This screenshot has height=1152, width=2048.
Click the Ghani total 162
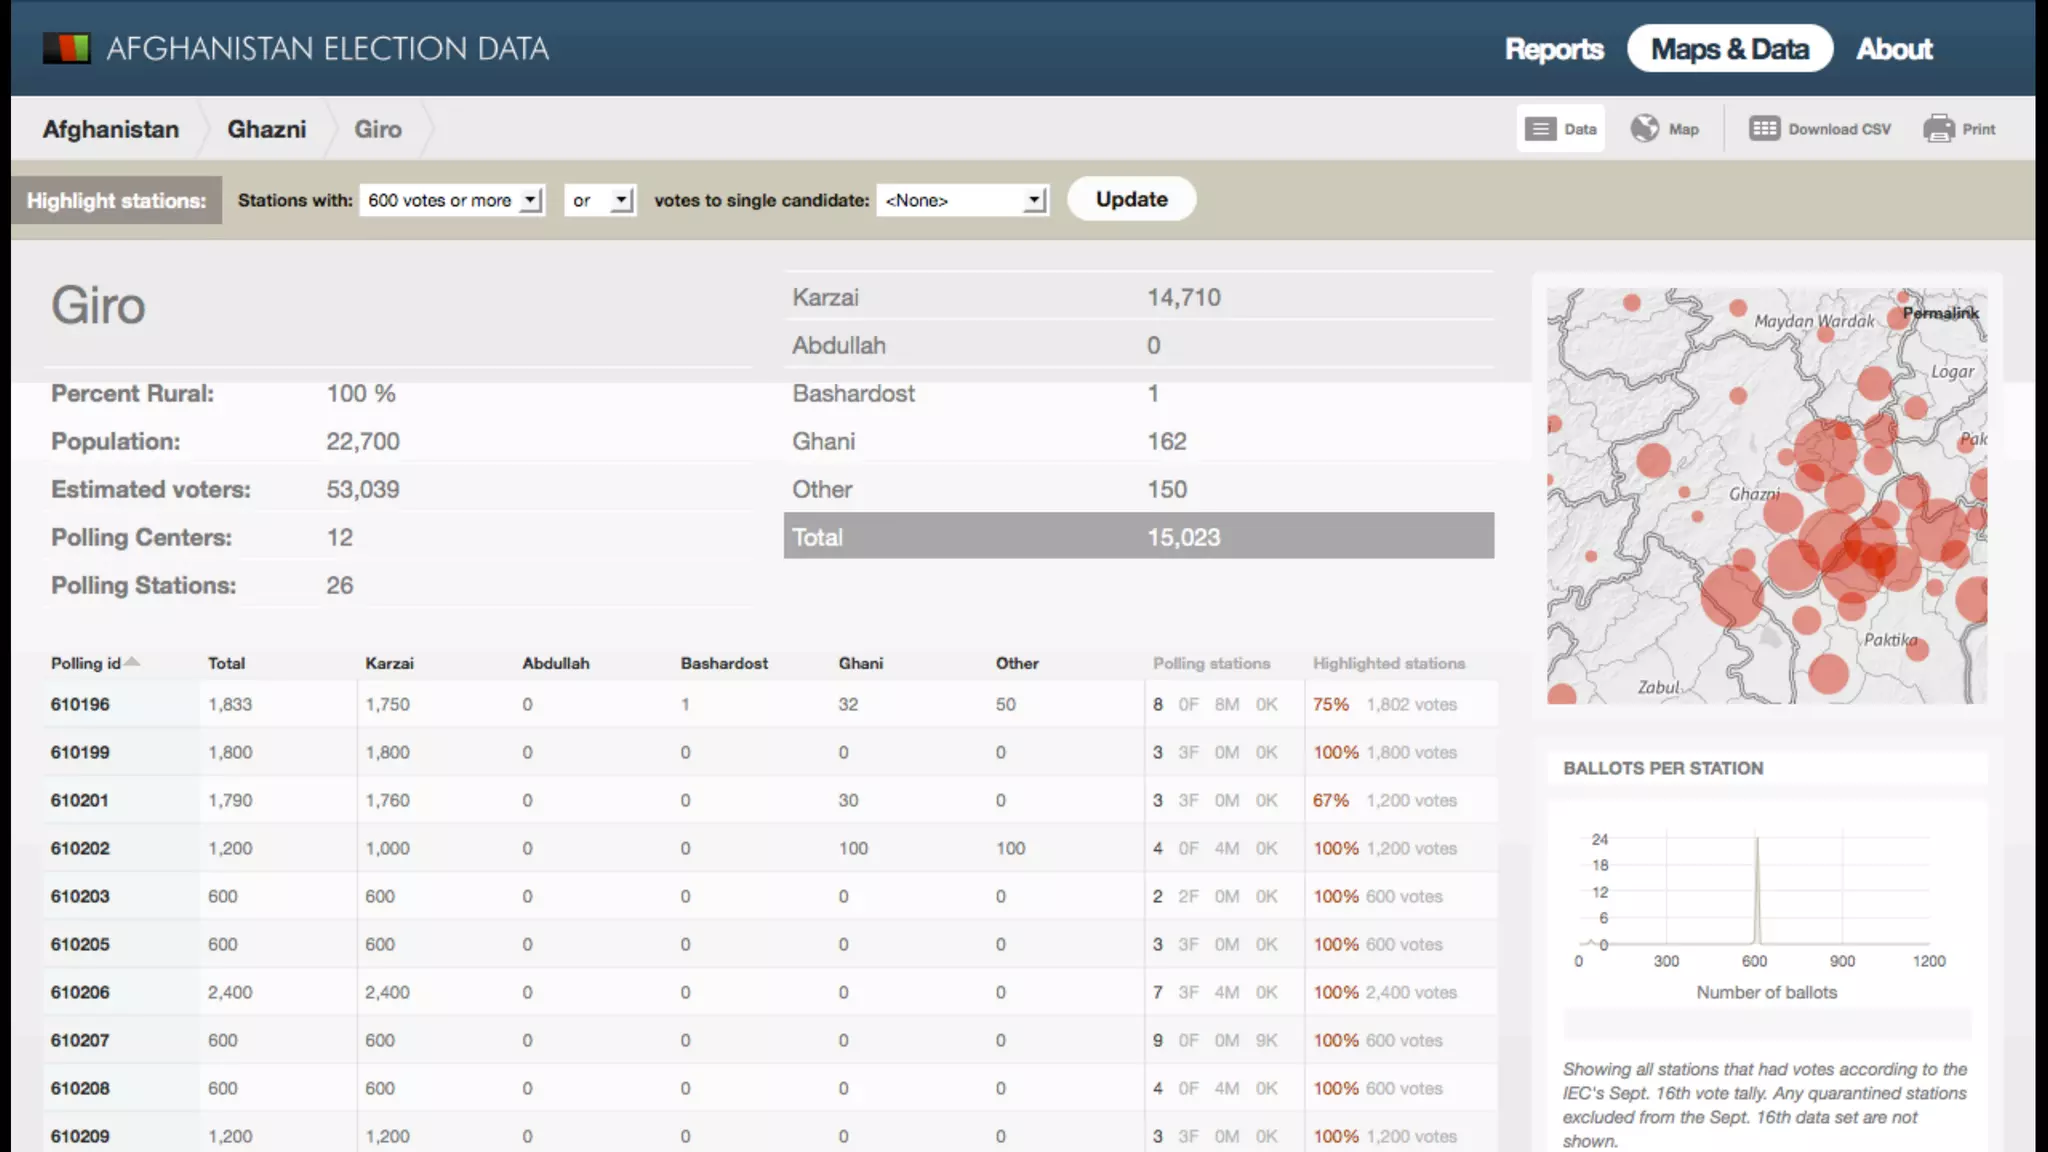(x=1166, y=441)
